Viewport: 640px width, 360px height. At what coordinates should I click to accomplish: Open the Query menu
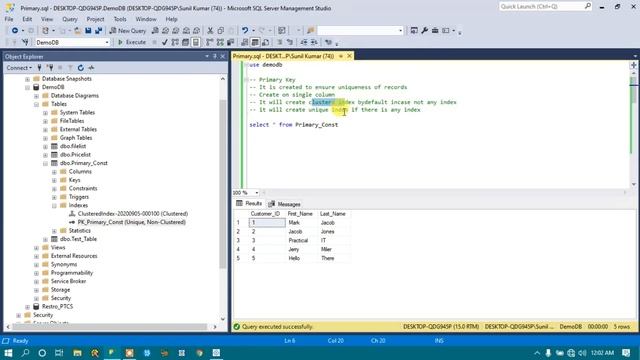point(70,19)
